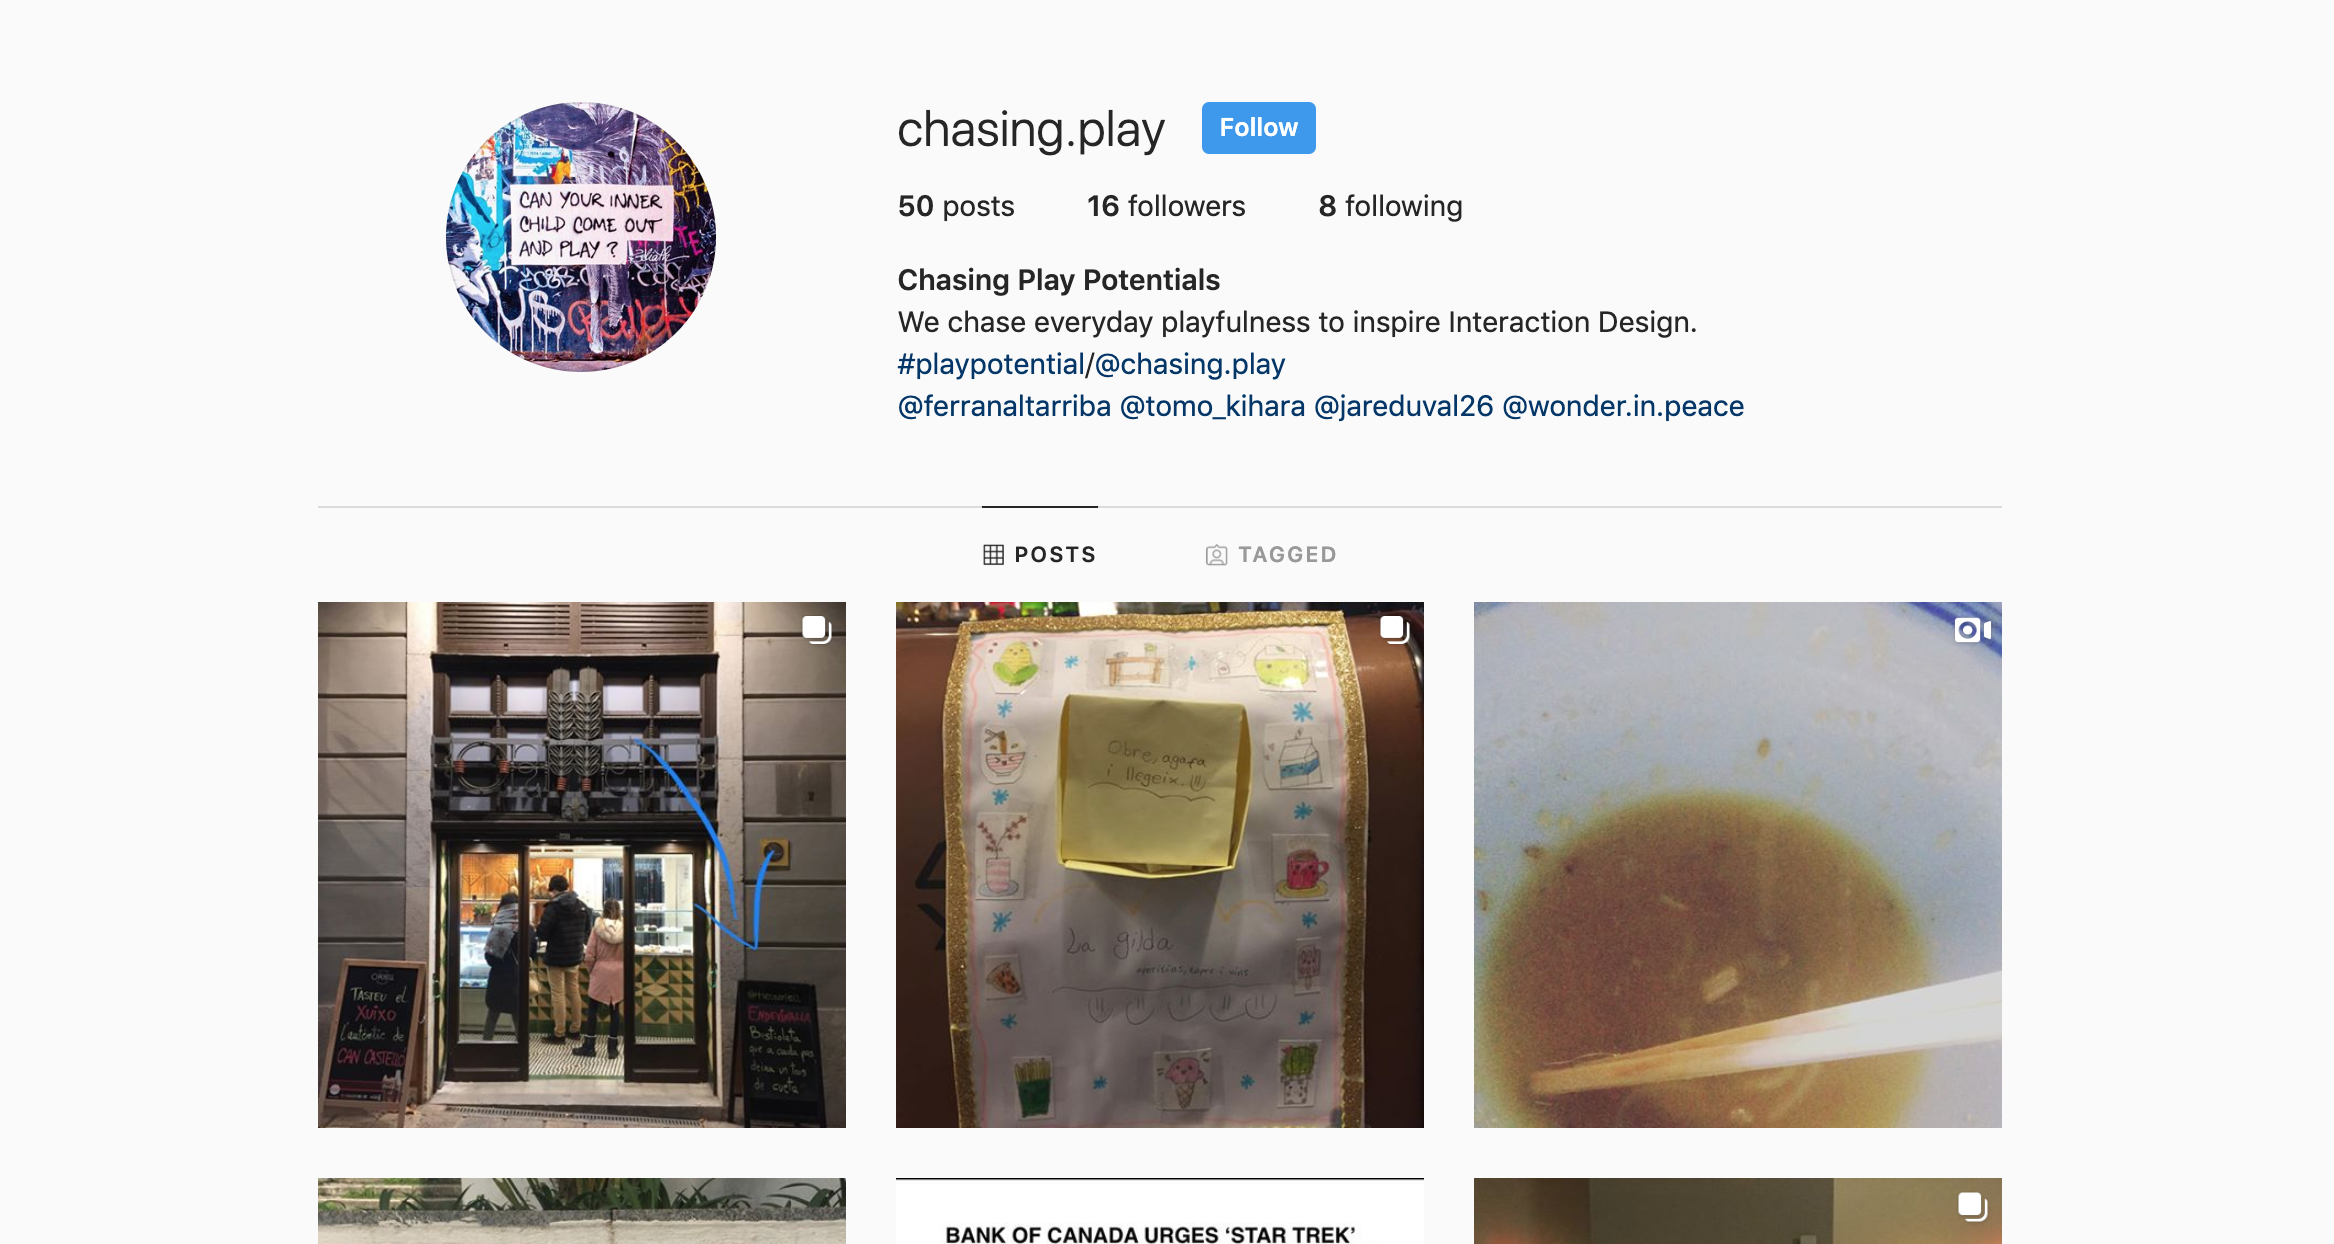Viewport: 2334px width, 1244px height.
Task: Click the @chasing.play mention in bio
Action: point(1190,364)
